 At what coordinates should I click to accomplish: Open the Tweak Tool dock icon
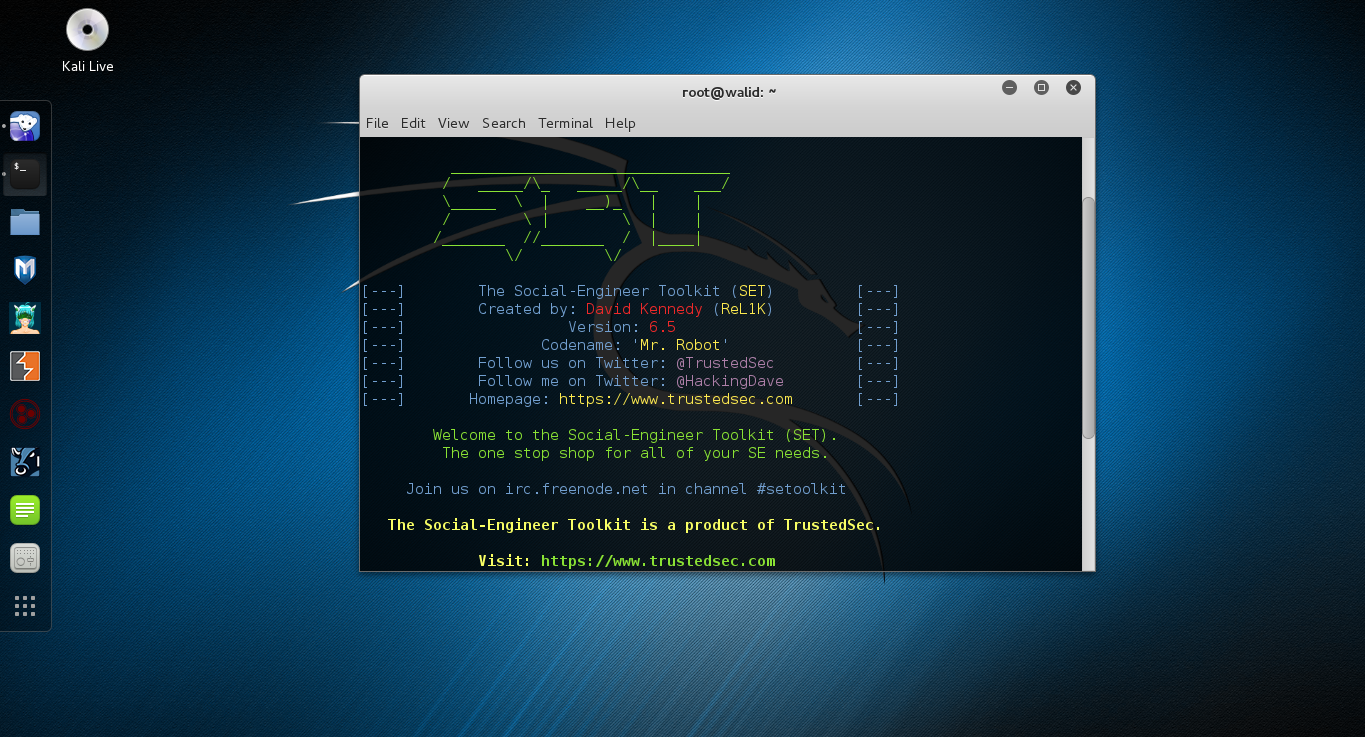[25, 558]
